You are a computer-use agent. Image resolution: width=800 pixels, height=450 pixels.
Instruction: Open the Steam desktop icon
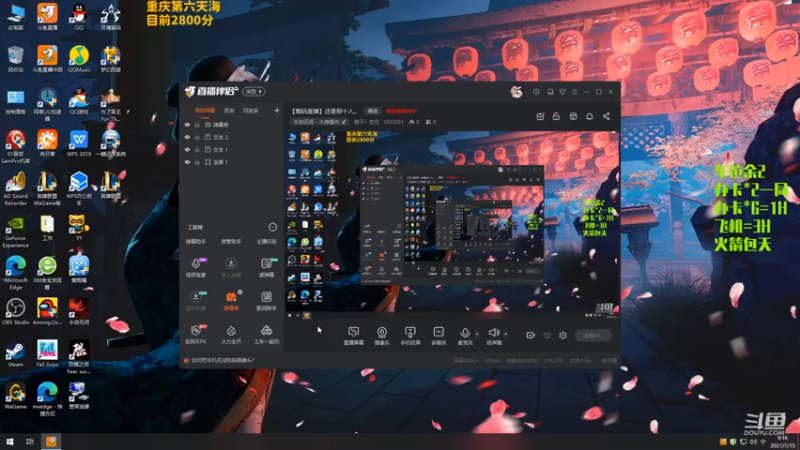pos(15,355)
